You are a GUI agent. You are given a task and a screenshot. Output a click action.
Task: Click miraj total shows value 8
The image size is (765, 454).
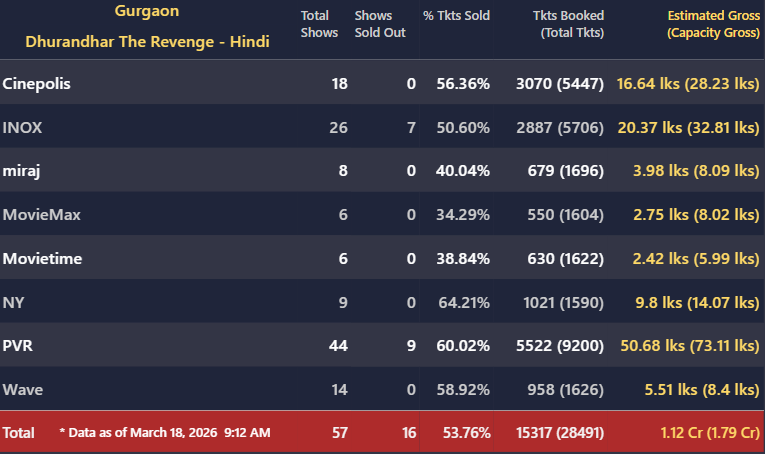coord(343,171)
